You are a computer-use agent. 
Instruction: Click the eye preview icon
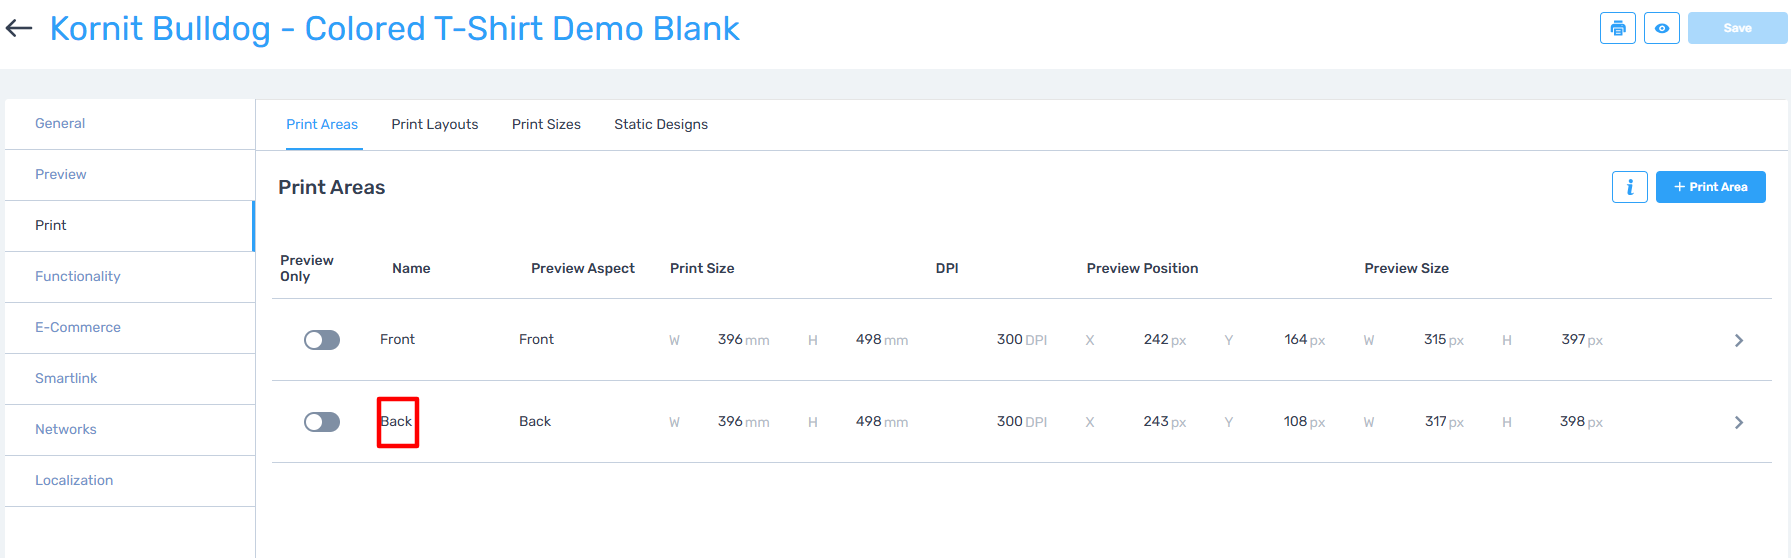pyautogui.click(x=1661, y=28)
